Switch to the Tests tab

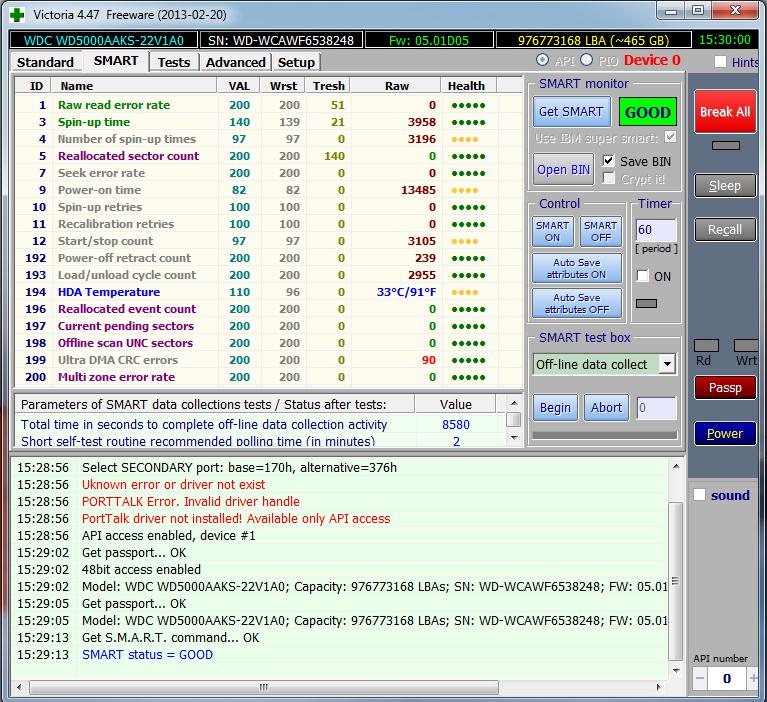(x=174, y=63)
